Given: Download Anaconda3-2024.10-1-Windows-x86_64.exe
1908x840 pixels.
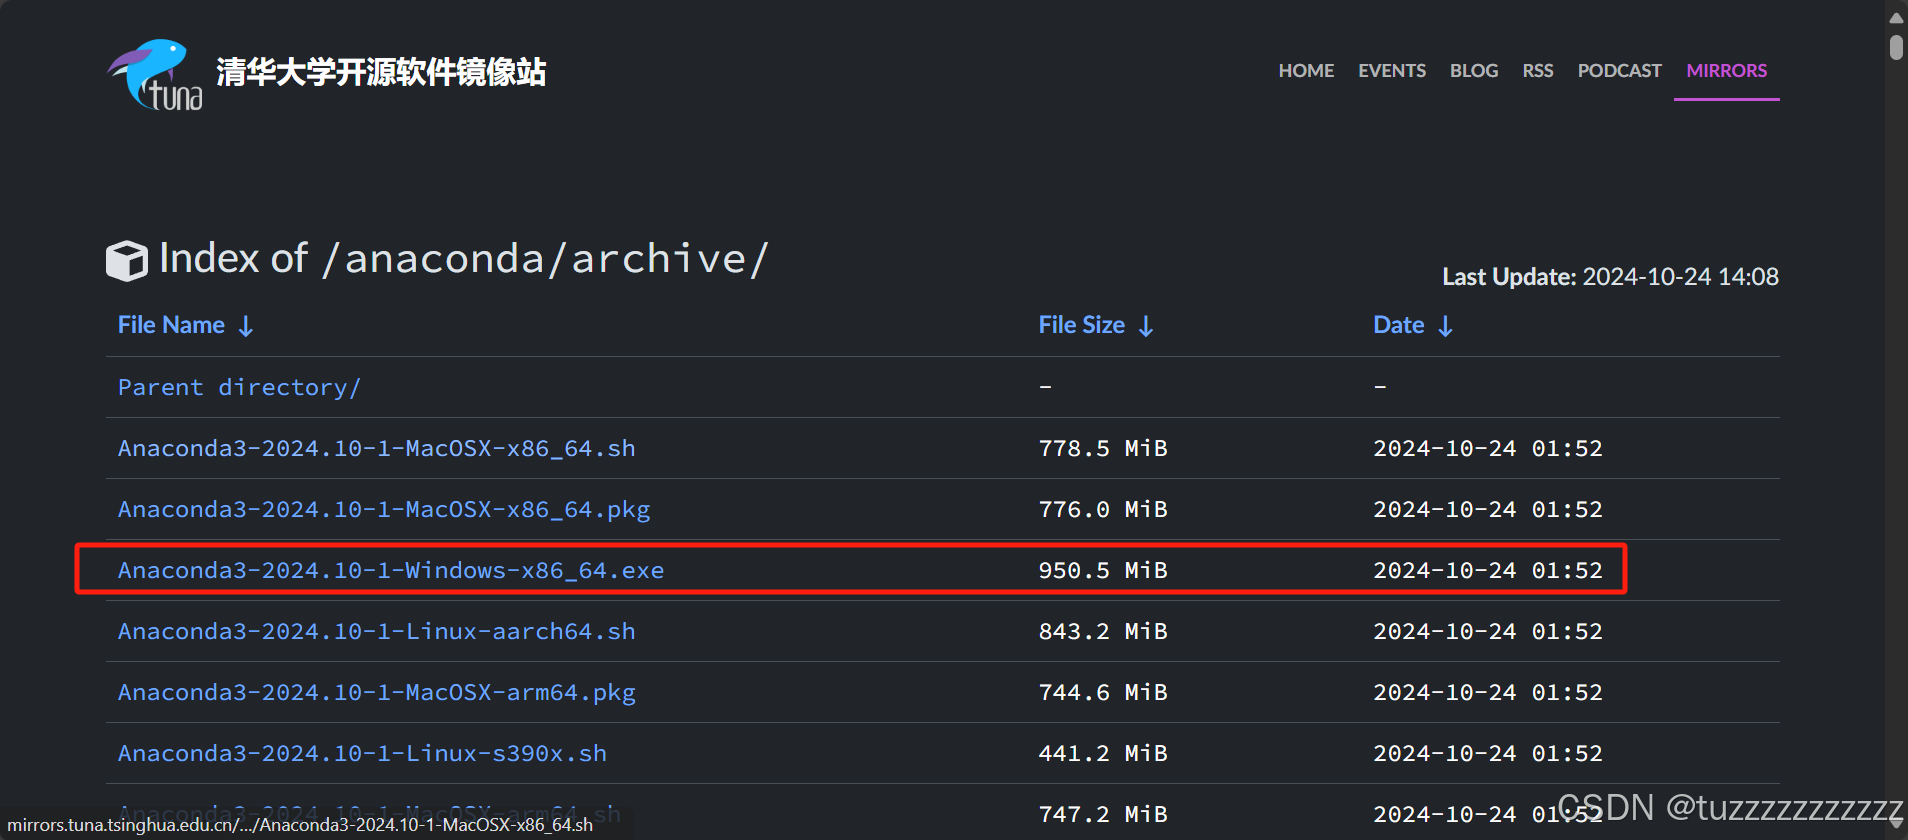Looking at the screenshot, I should (391, 570).
